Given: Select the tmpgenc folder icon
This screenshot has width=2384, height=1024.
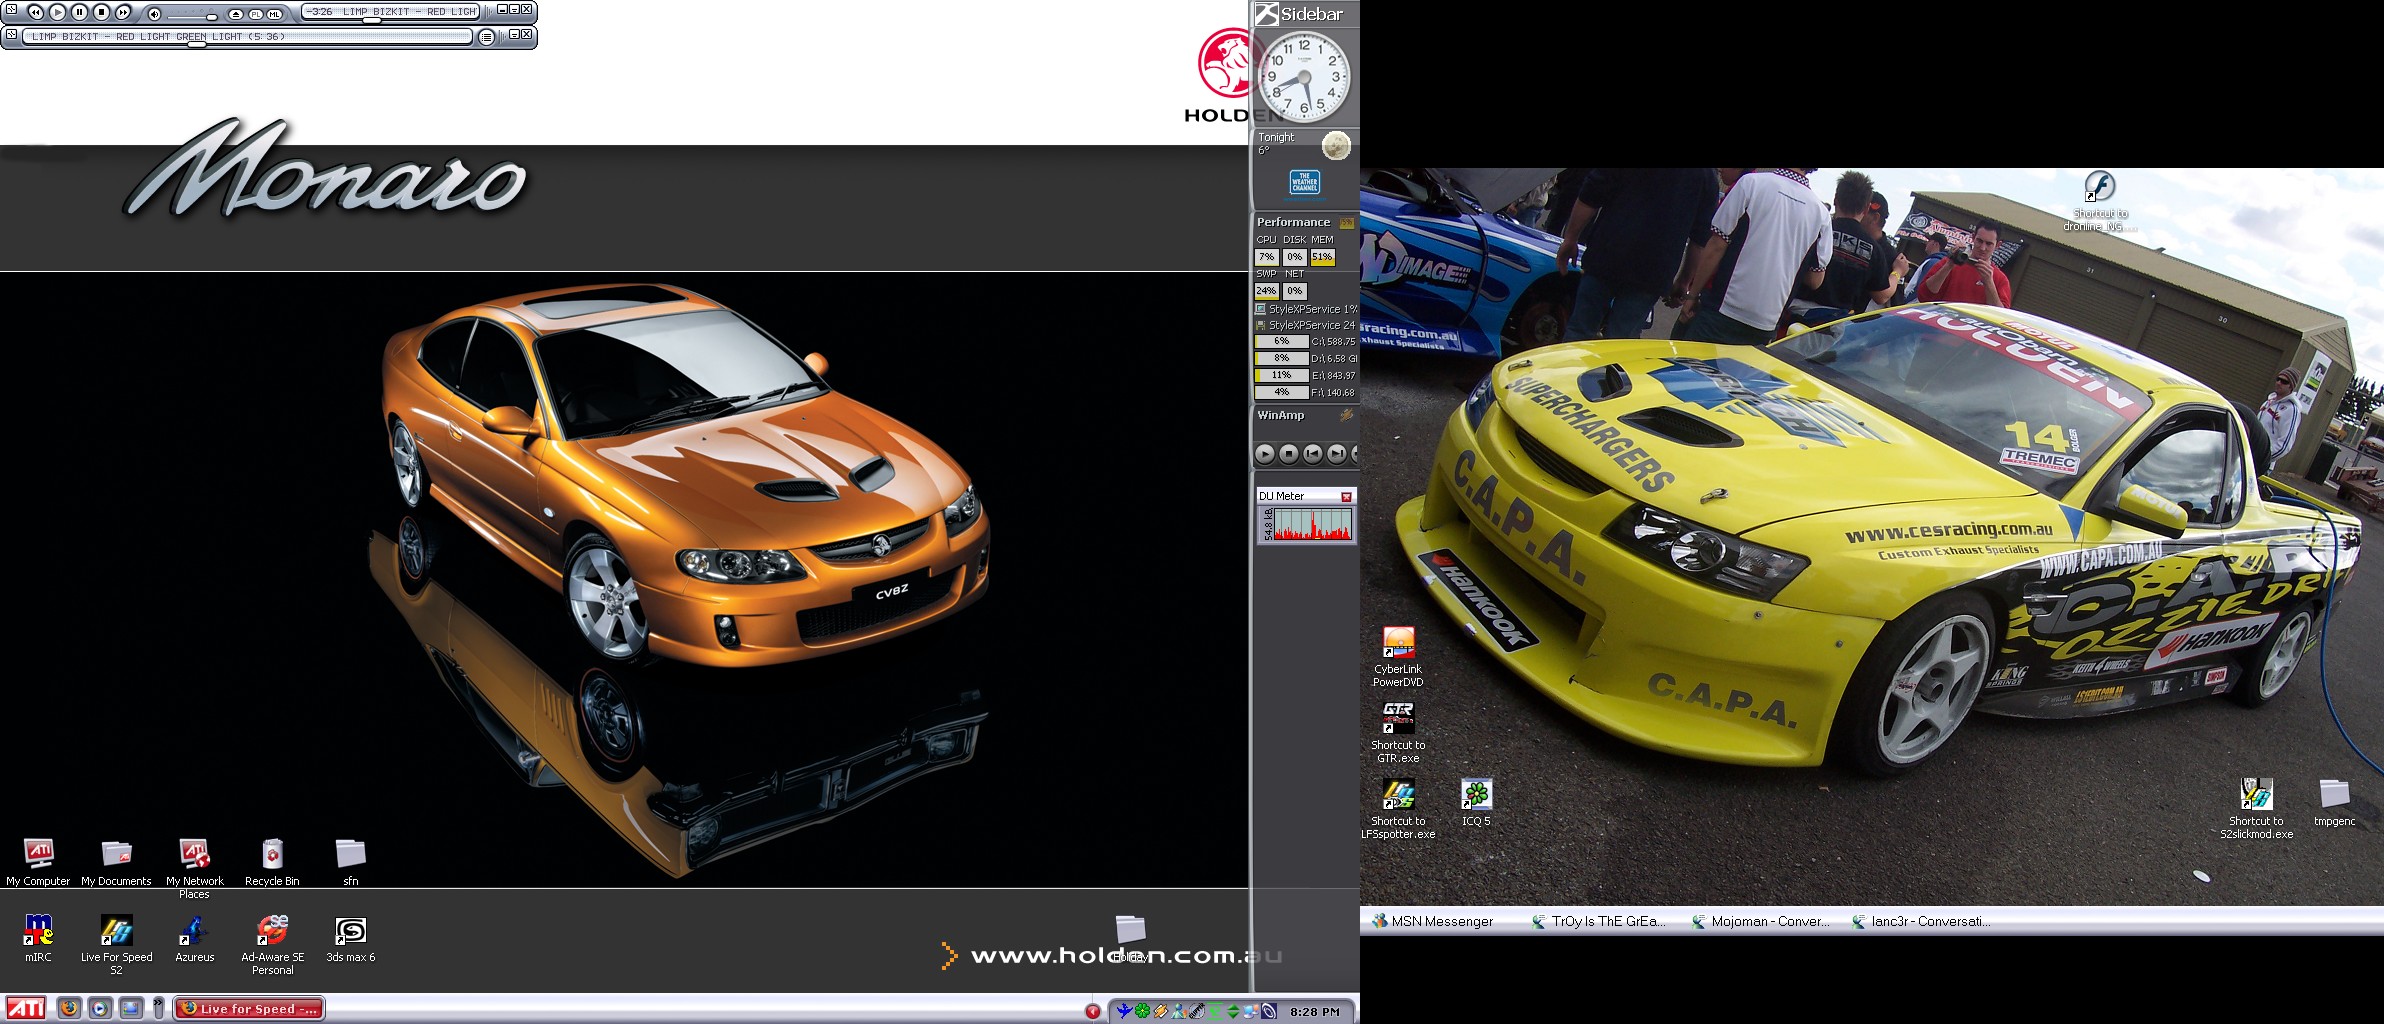Looking at the screenshot, I should [2334, 803].
